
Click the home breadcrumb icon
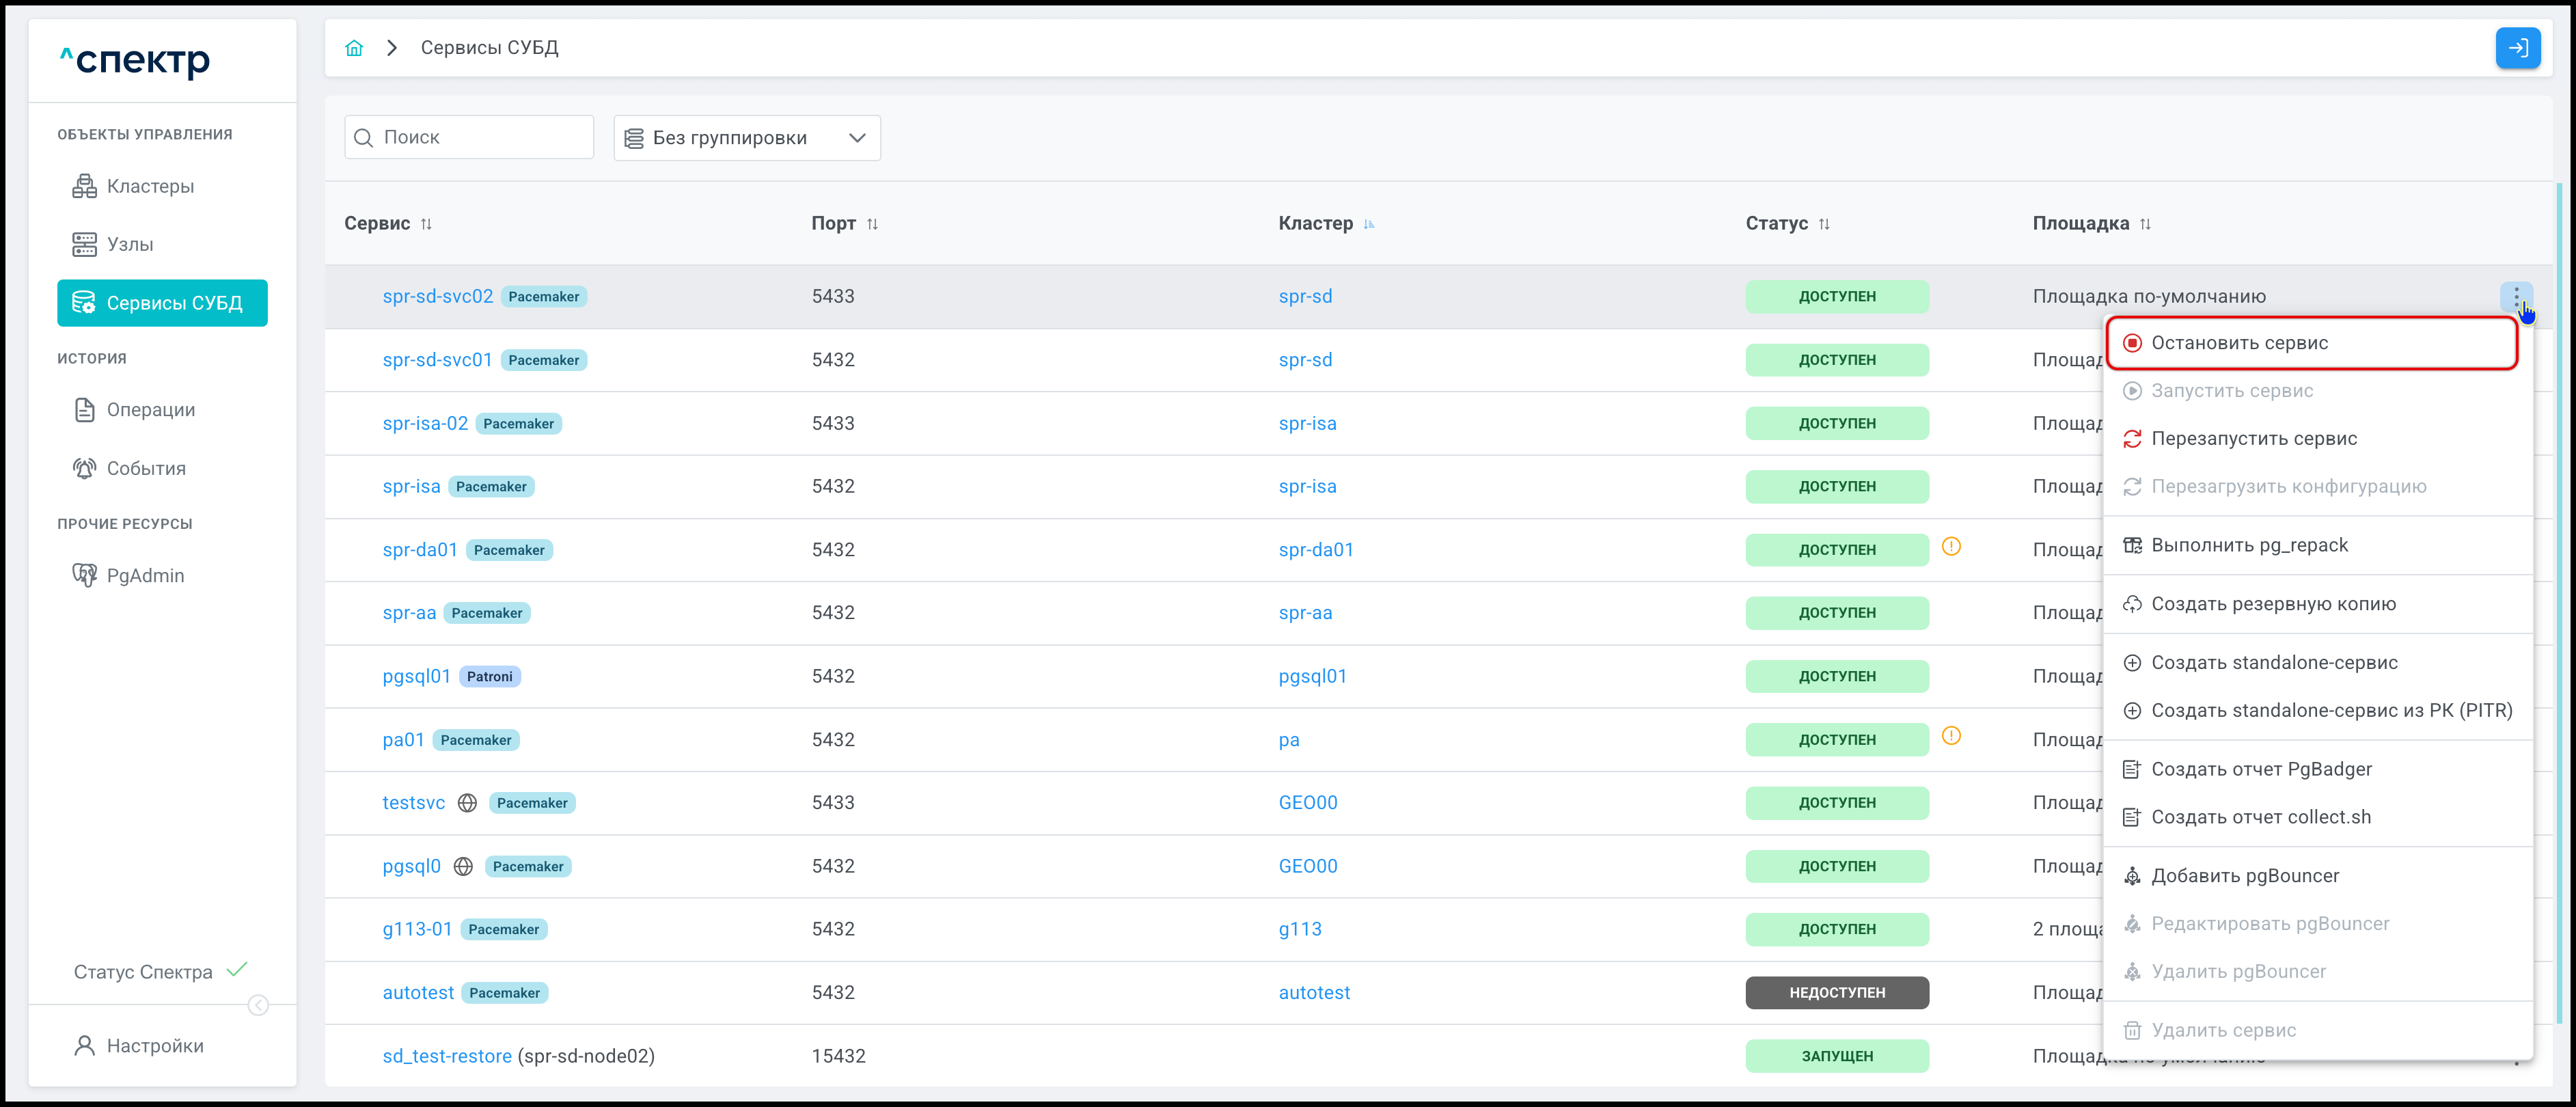(354, 48)
